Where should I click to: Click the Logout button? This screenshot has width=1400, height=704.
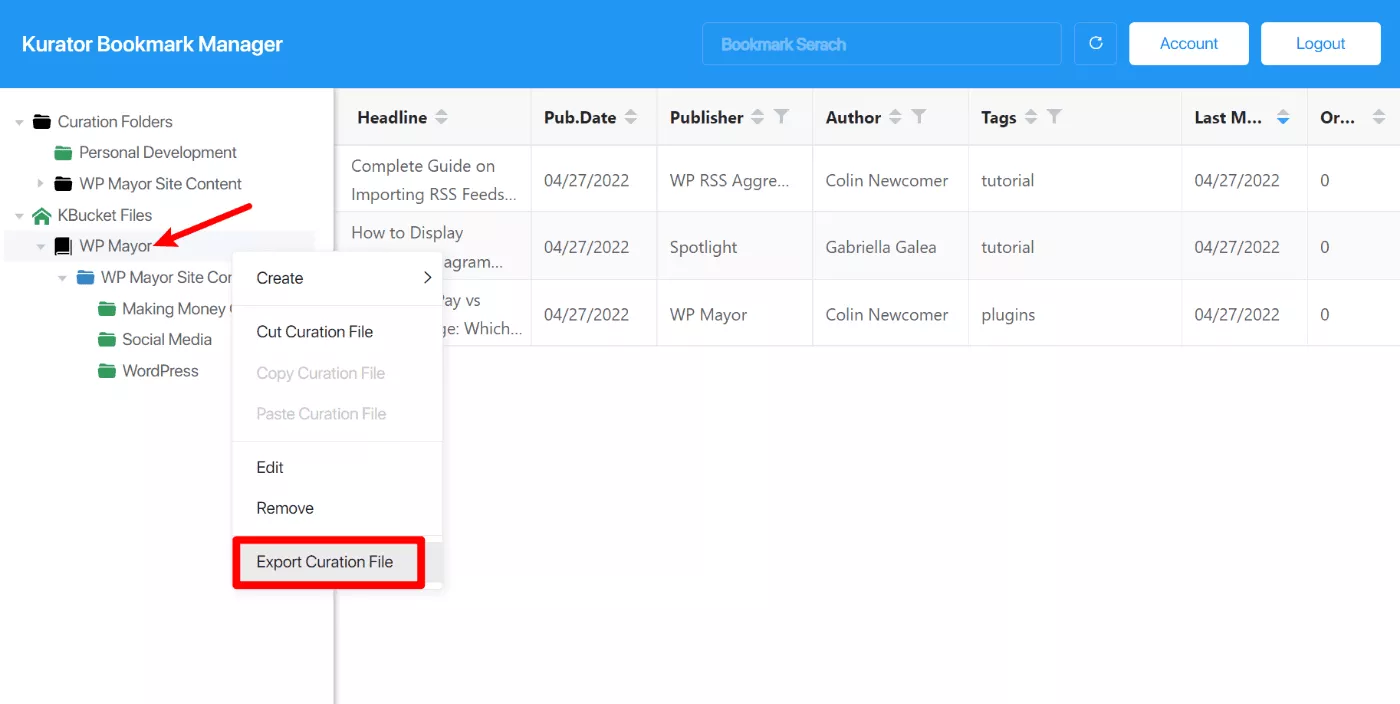[1320, 44]
